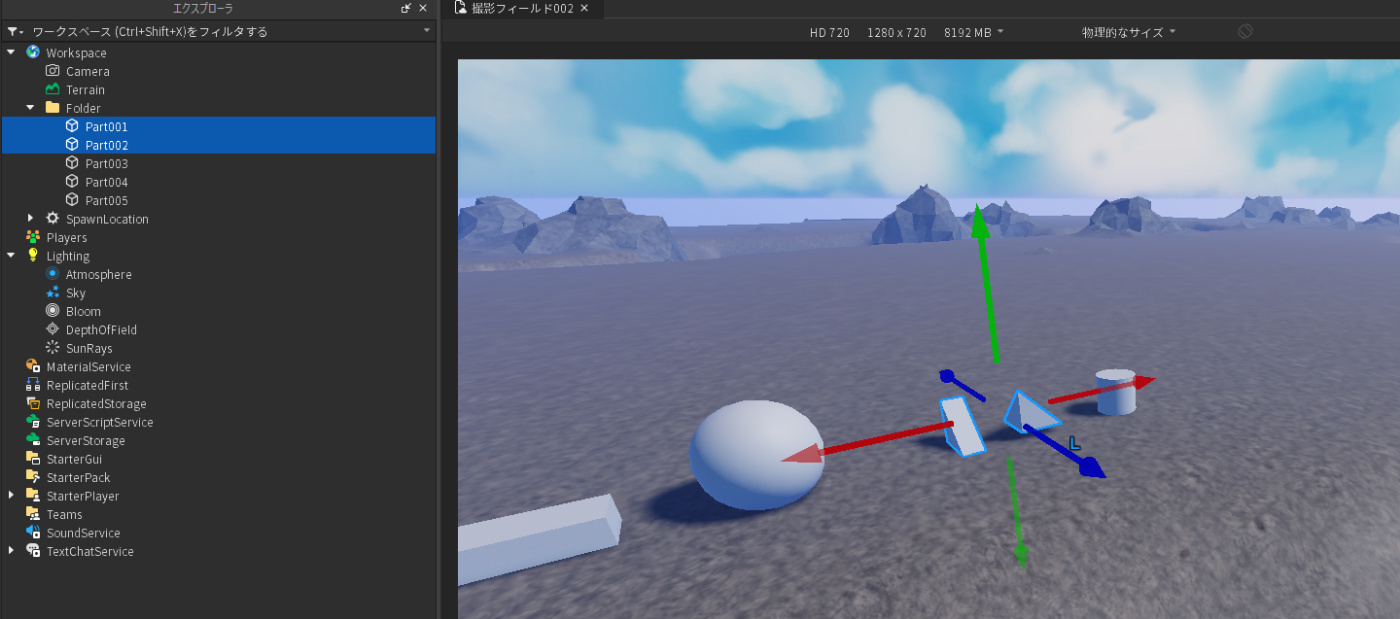This screenshot has width=1400, height=619.
Task: Click the Part003 cube icon
Action: tap(72, 163)
